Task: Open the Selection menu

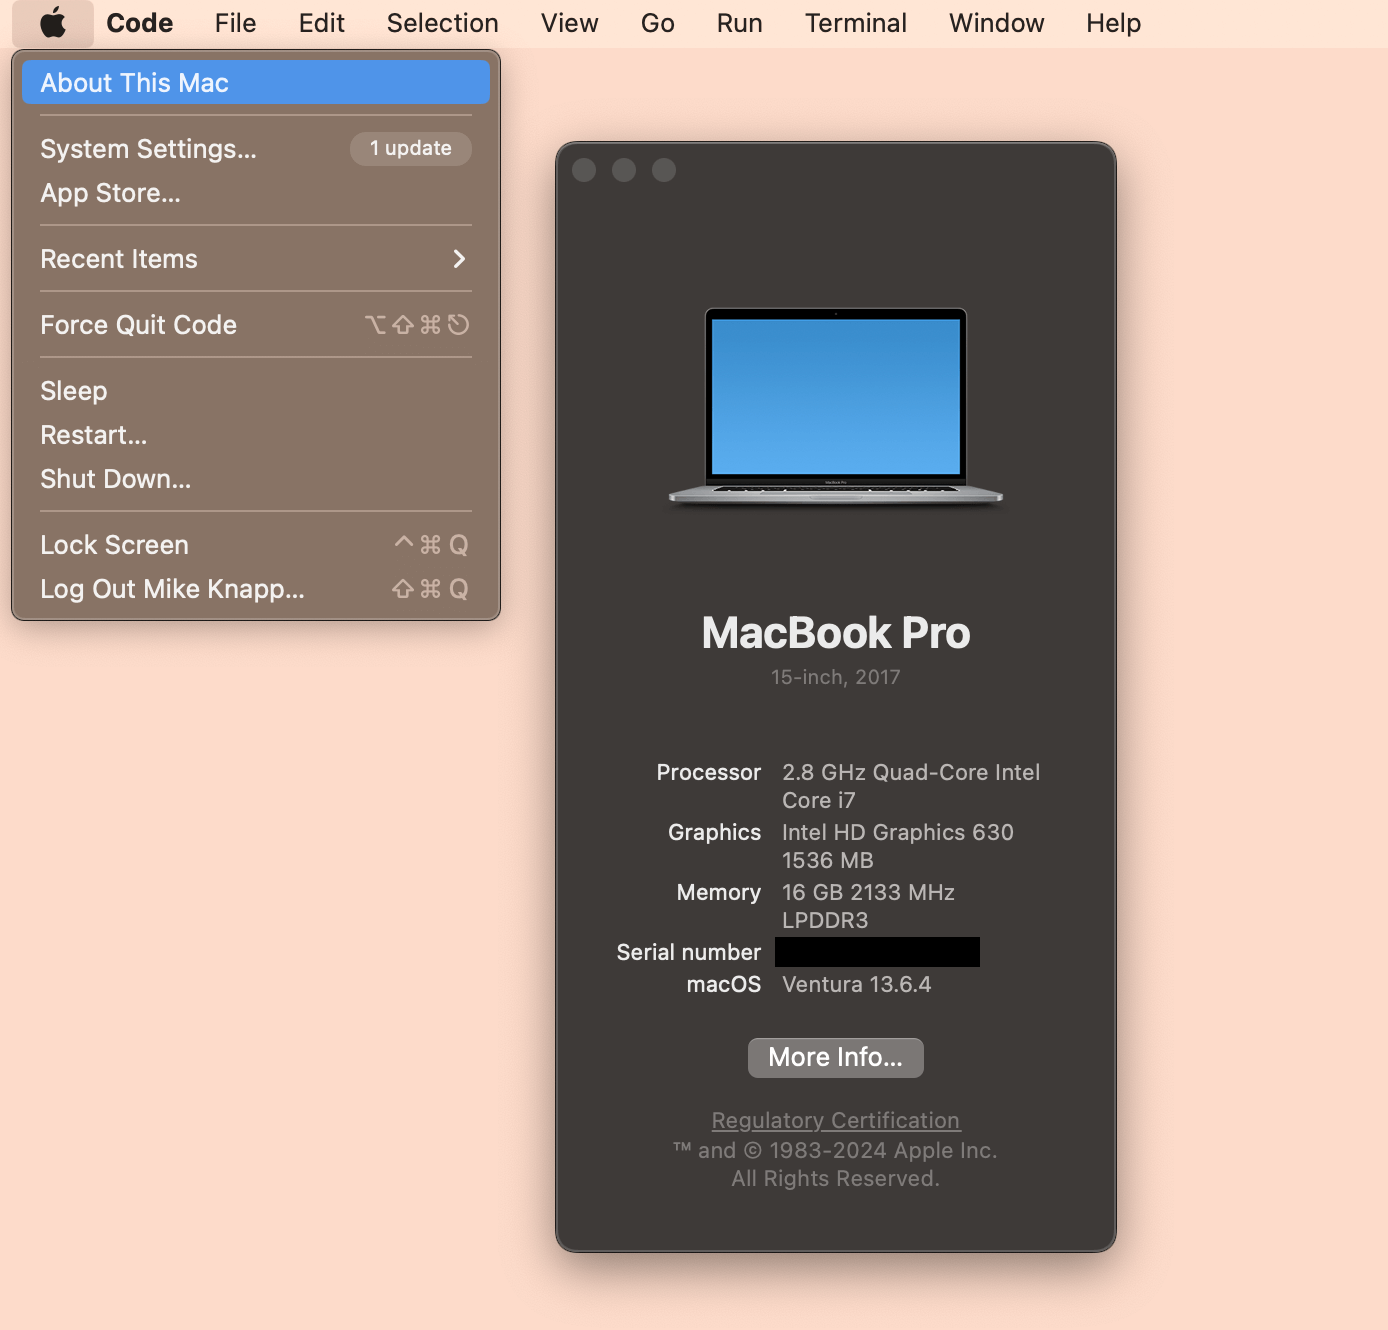Action: pyautogui.click(x=443, y=23)
